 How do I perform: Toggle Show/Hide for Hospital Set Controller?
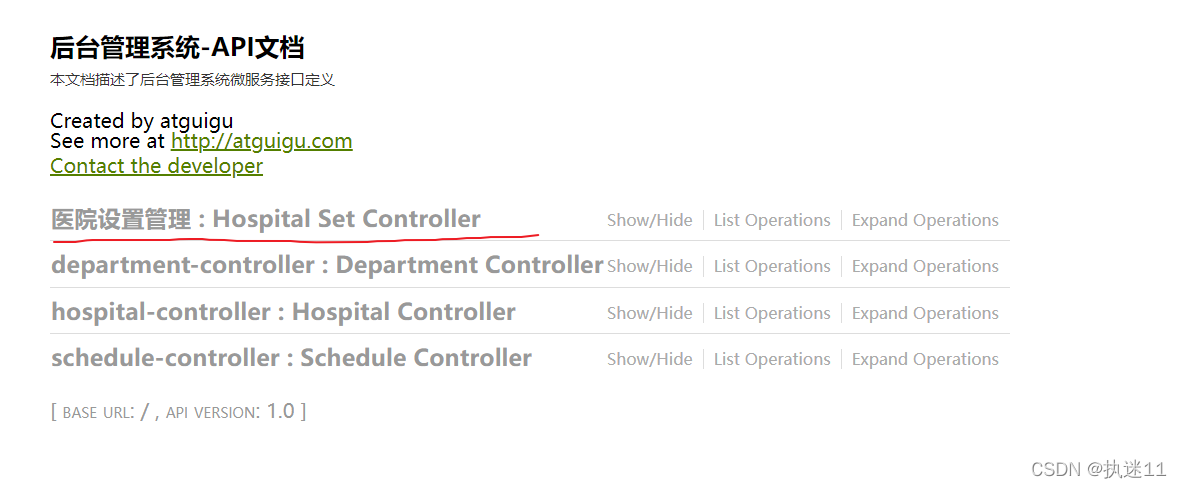pos(649,220)
